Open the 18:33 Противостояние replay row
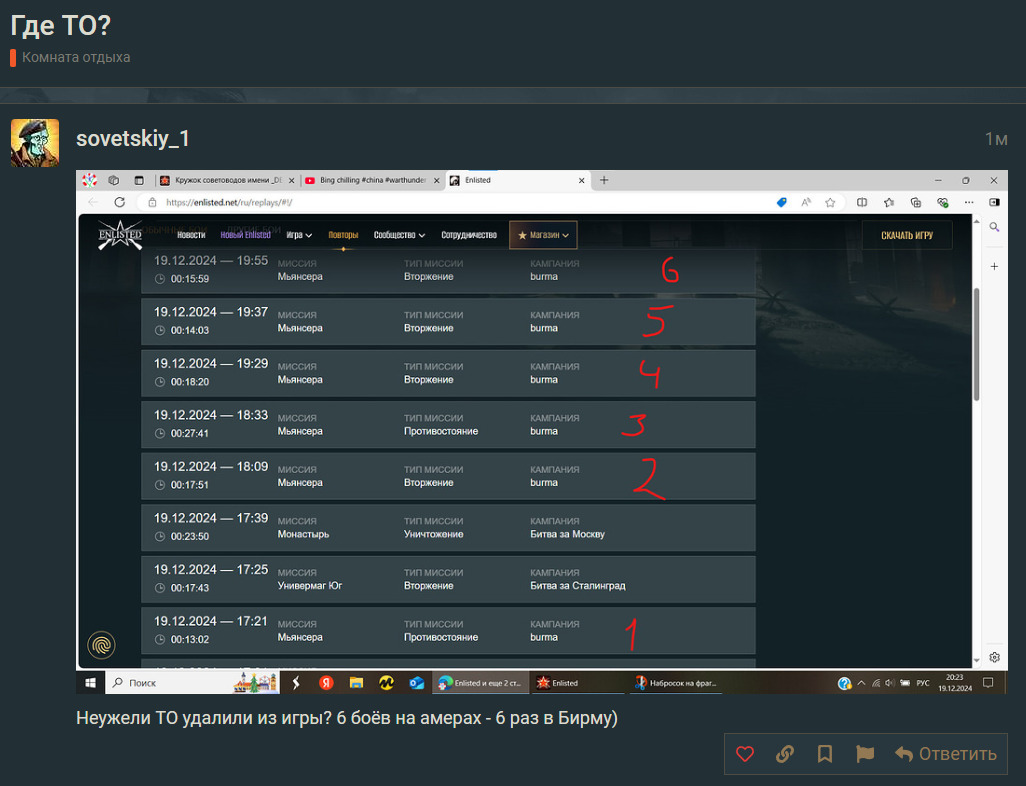 click(x=448, y=425)
